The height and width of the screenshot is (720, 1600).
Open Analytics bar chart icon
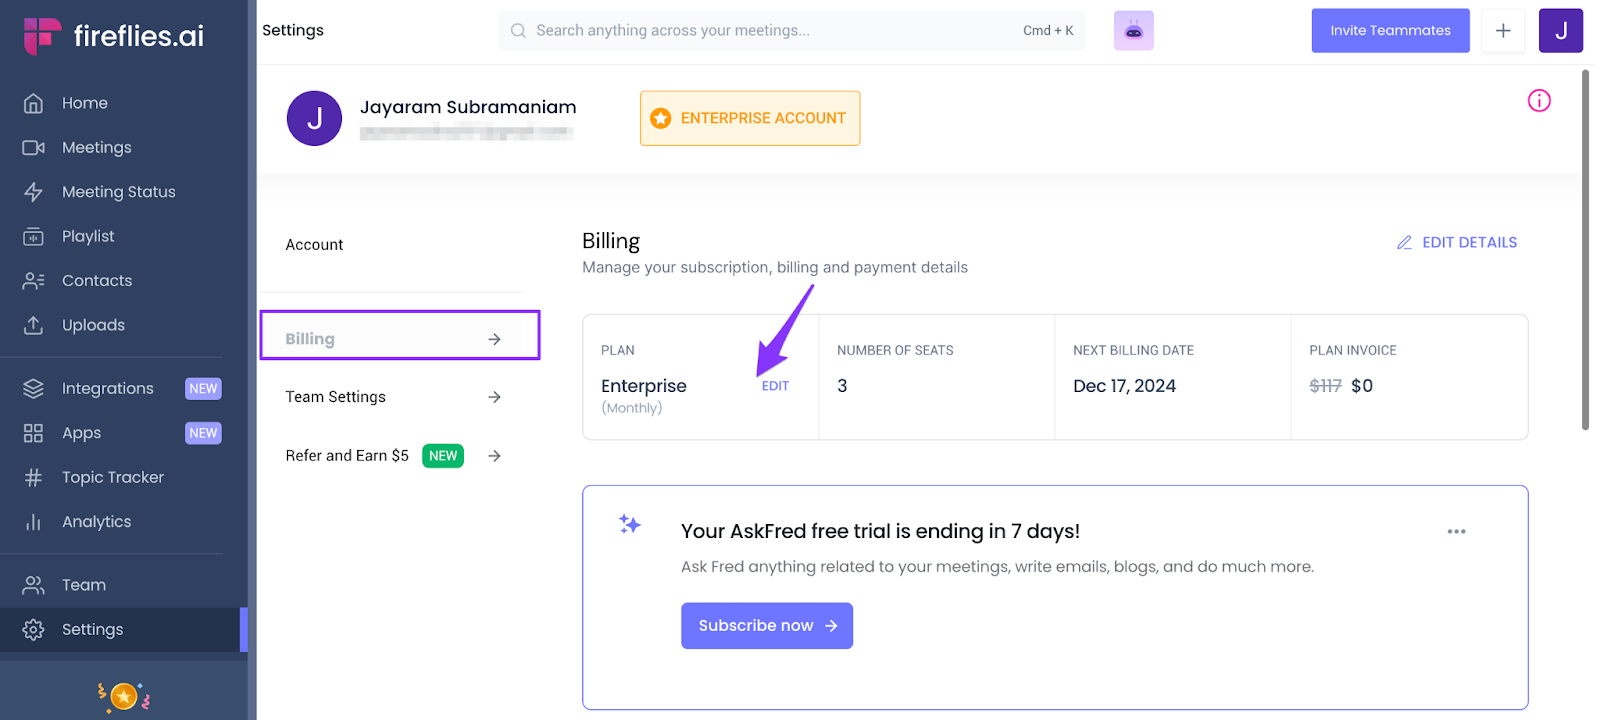point(33,522)
